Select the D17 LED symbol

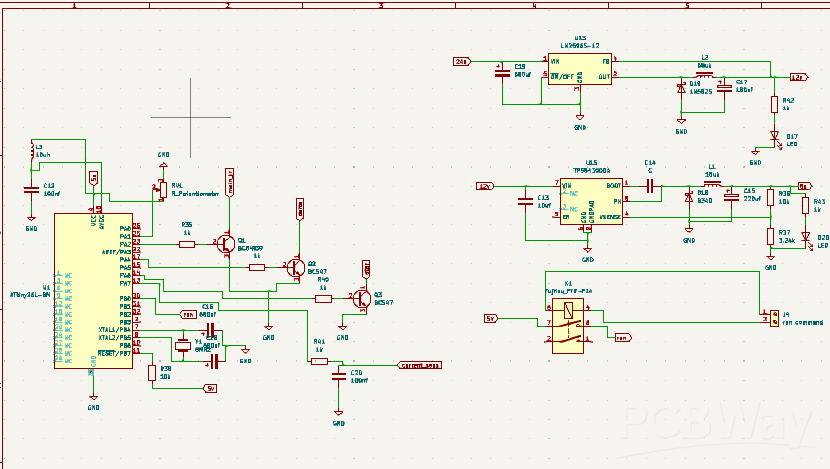773,135
